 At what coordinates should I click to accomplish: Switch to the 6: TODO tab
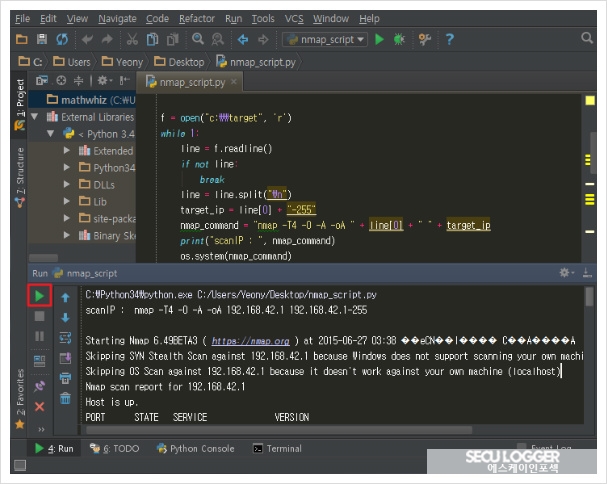(x=115, y=448)
